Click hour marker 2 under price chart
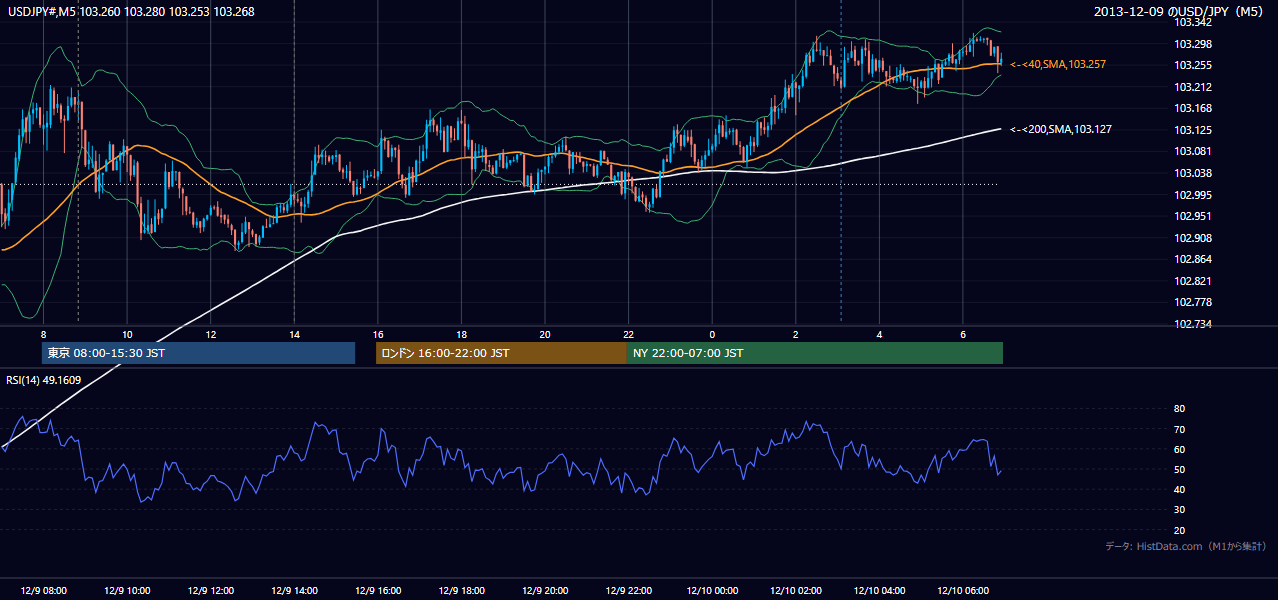 [796, 334]
